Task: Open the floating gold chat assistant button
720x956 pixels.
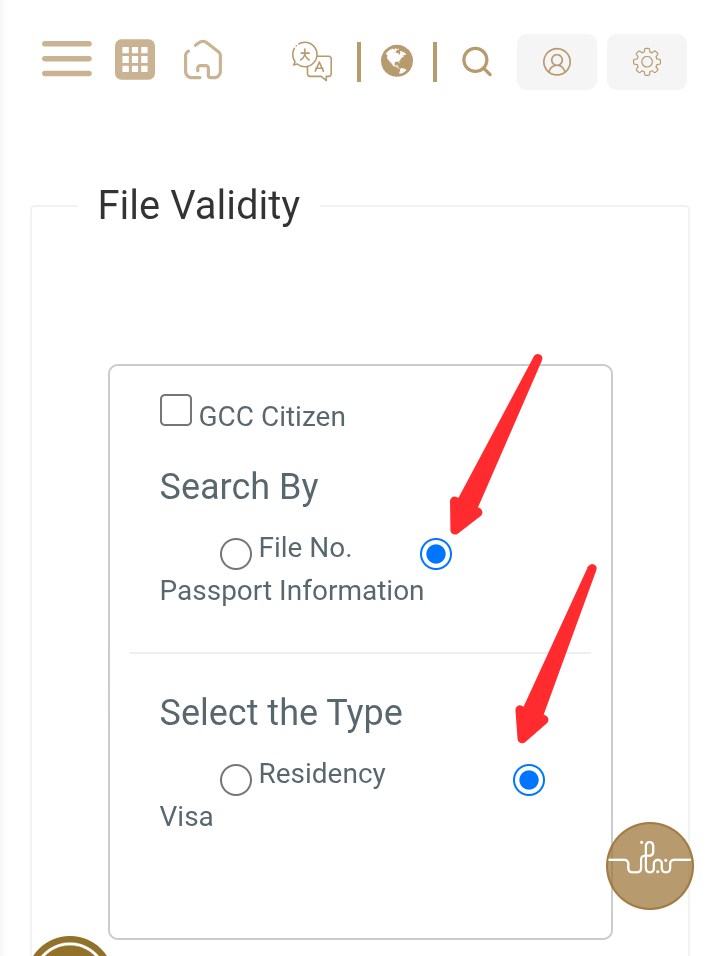Action: tap(650, 866)
